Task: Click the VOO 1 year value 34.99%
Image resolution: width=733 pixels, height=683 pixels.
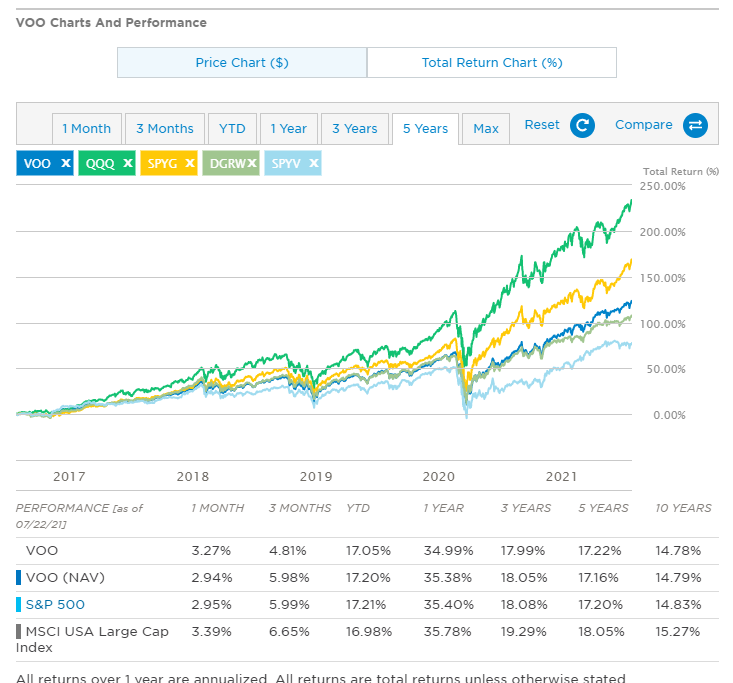Action: tap(448, 551)
